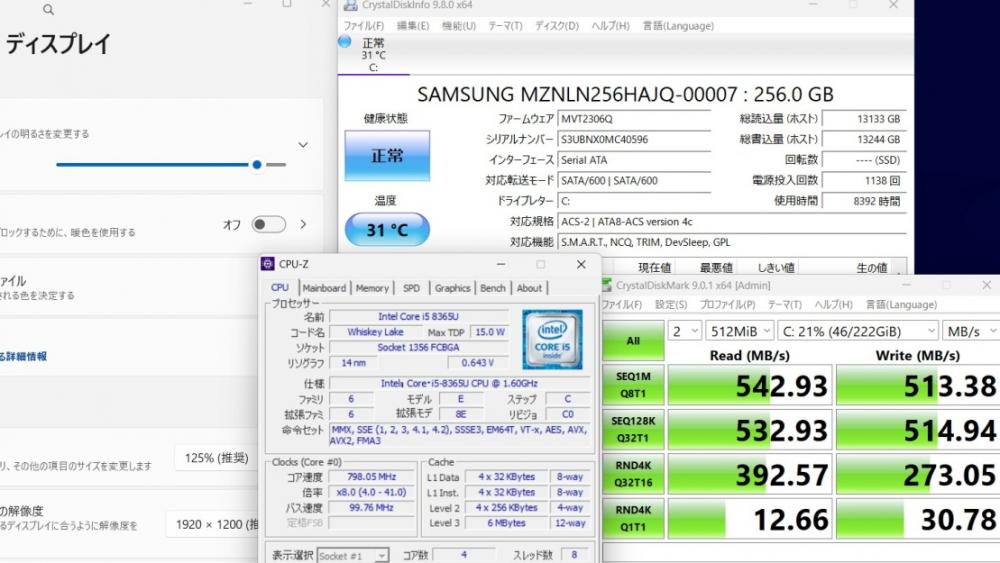Click the CrystalDiskMark title bar app icon
The image size is (1000, 563).
[607, 285]
